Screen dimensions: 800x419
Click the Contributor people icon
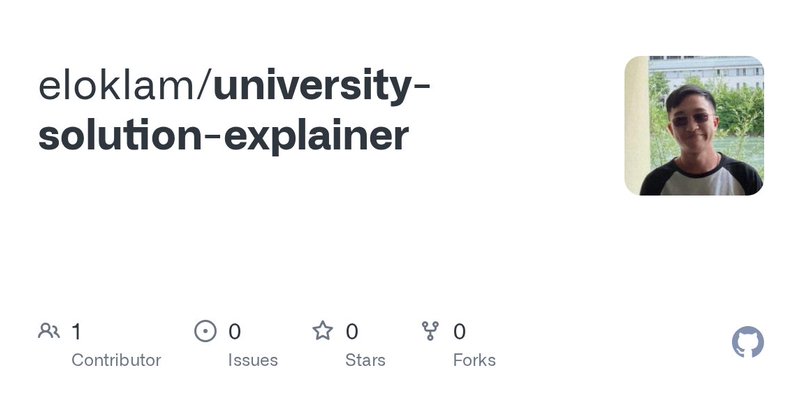(48, 331)
